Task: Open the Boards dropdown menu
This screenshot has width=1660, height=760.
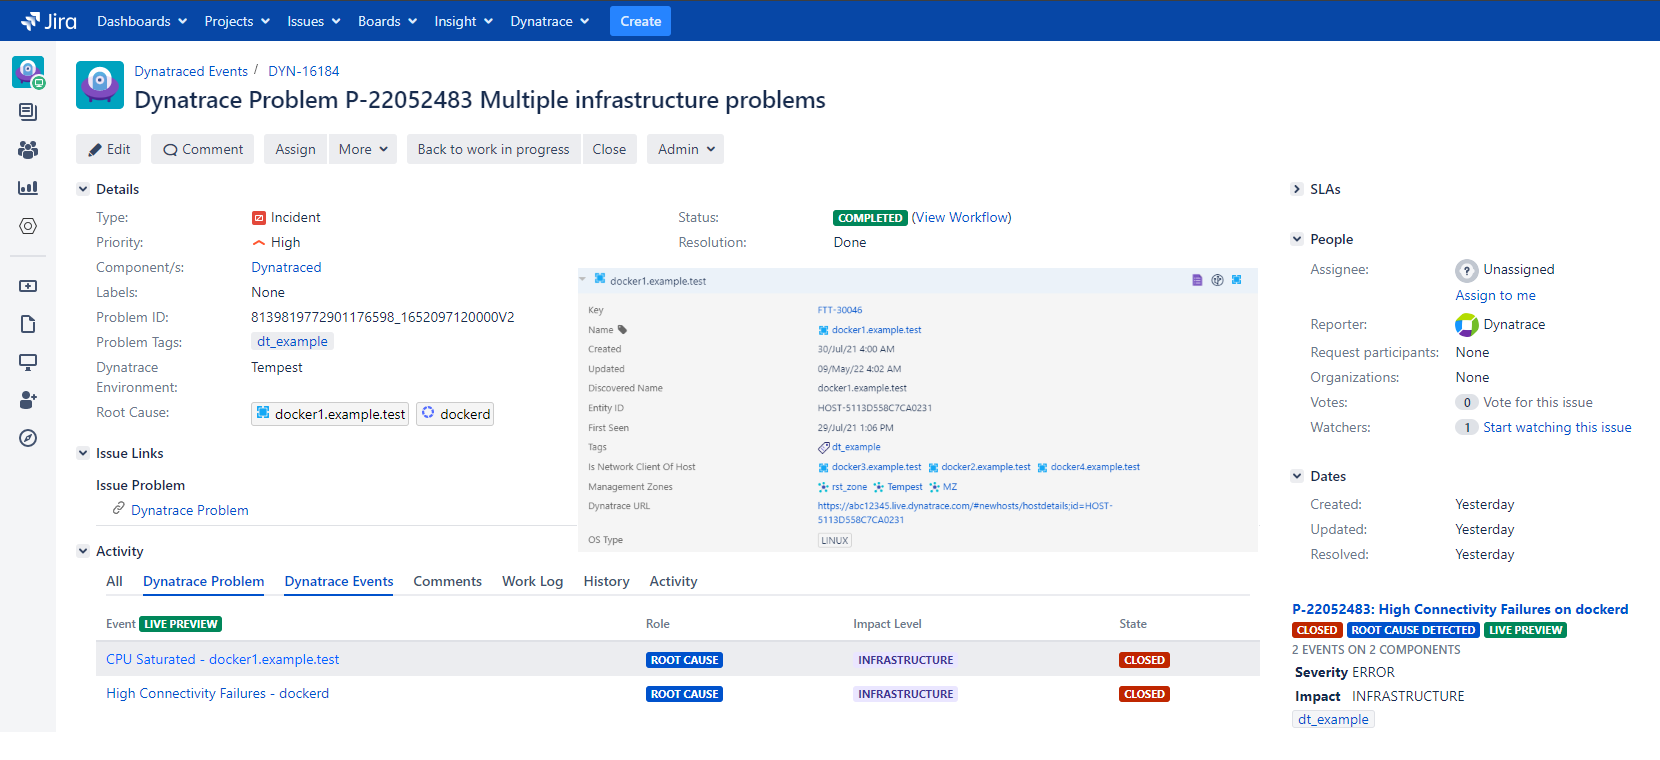Action: (x=388, y=21)
